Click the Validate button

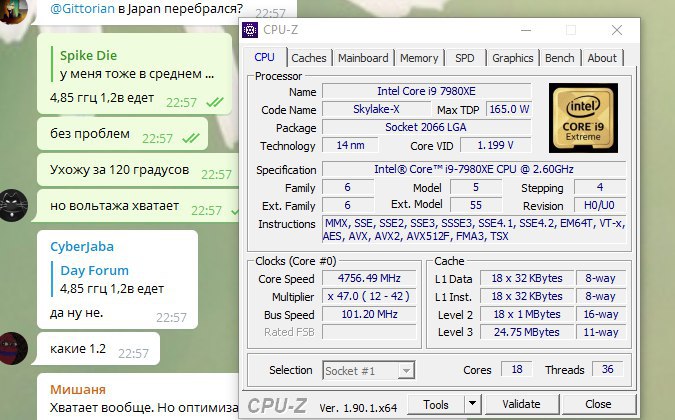[521, 405]
